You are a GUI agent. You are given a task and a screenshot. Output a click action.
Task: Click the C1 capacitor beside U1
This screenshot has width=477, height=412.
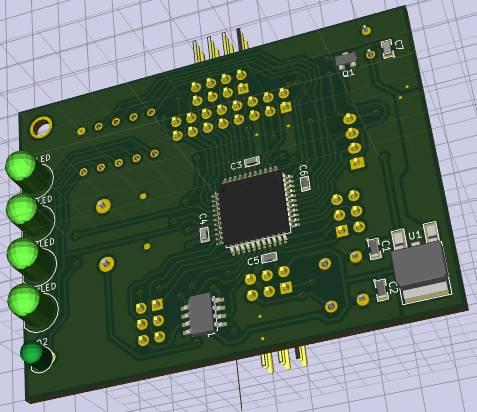[x=374, y=249]
